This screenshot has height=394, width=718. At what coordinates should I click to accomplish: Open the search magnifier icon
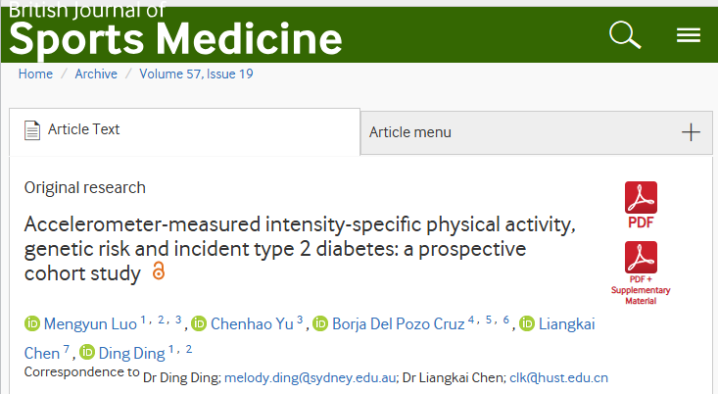(625, 35)
